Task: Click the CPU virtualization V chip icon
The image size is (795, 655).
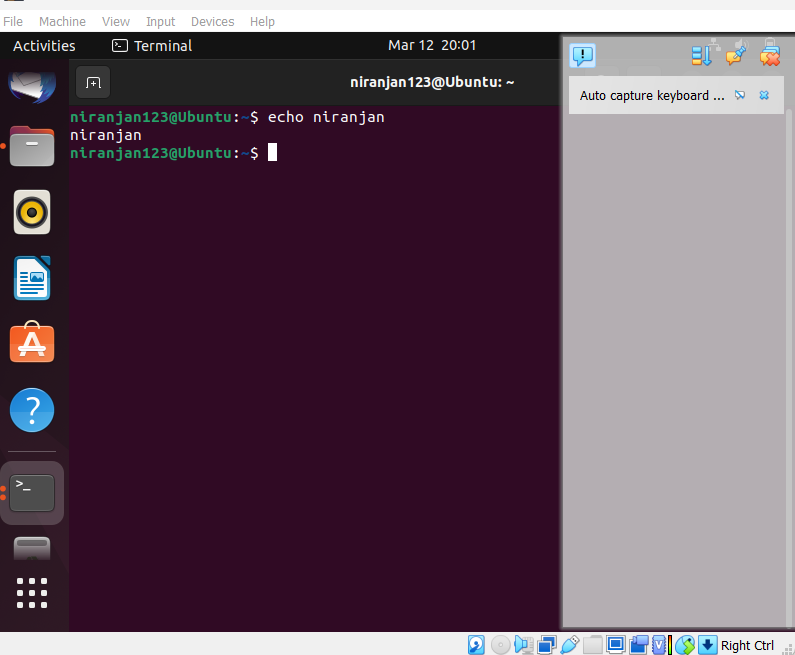Action: click(659, 645)
